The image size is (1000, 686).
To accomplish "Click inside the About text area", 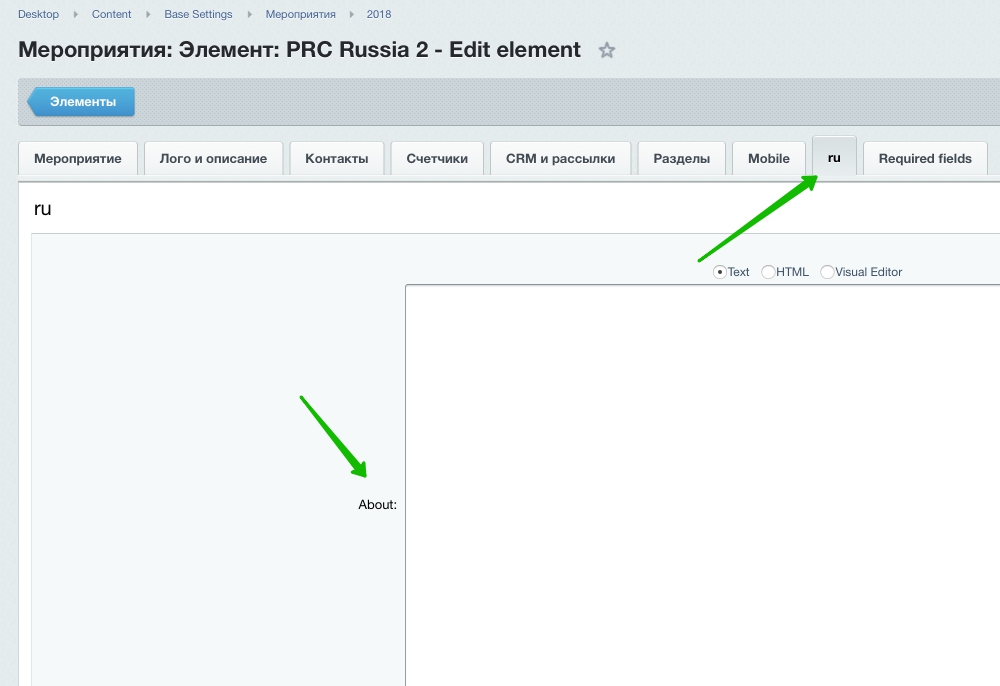I will click(x=700, y=480).
